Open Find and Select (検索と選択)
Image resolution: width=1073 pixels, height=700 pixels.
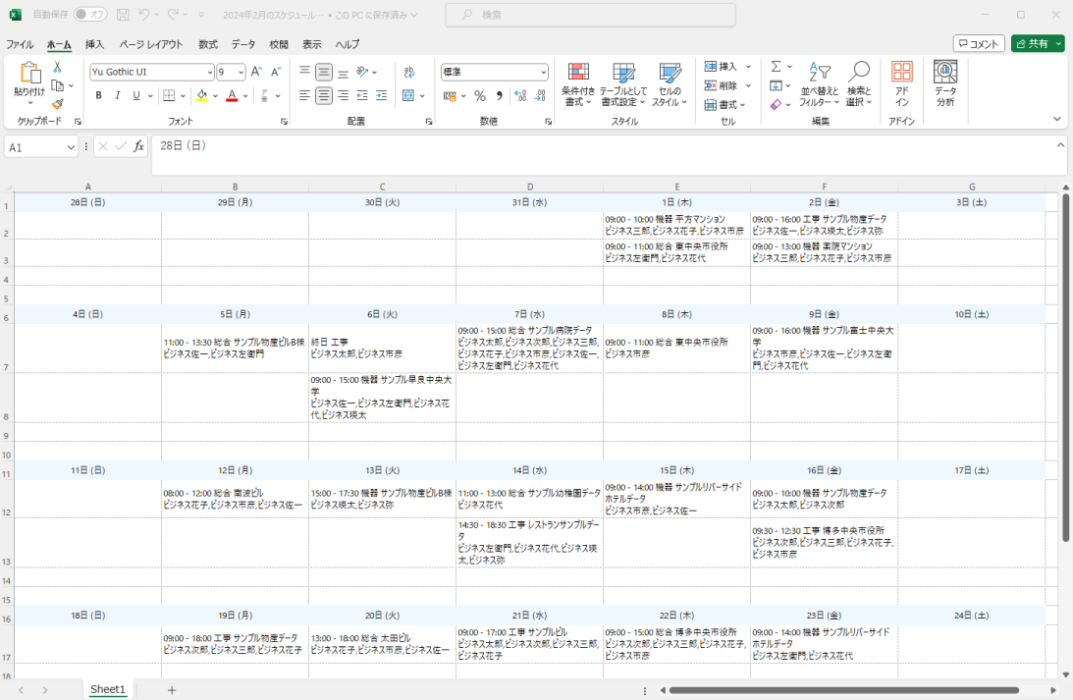coord(858,84)
